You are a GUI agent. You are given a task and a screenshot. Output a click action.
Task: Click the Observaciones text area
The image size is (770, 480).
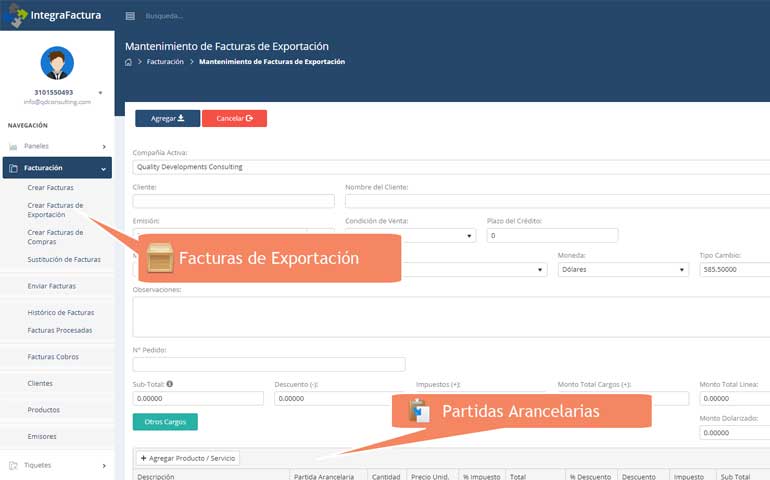(450, 317)
